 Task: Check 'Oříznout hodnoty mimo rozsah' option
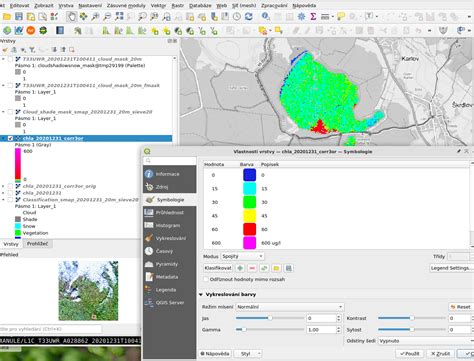206,279
